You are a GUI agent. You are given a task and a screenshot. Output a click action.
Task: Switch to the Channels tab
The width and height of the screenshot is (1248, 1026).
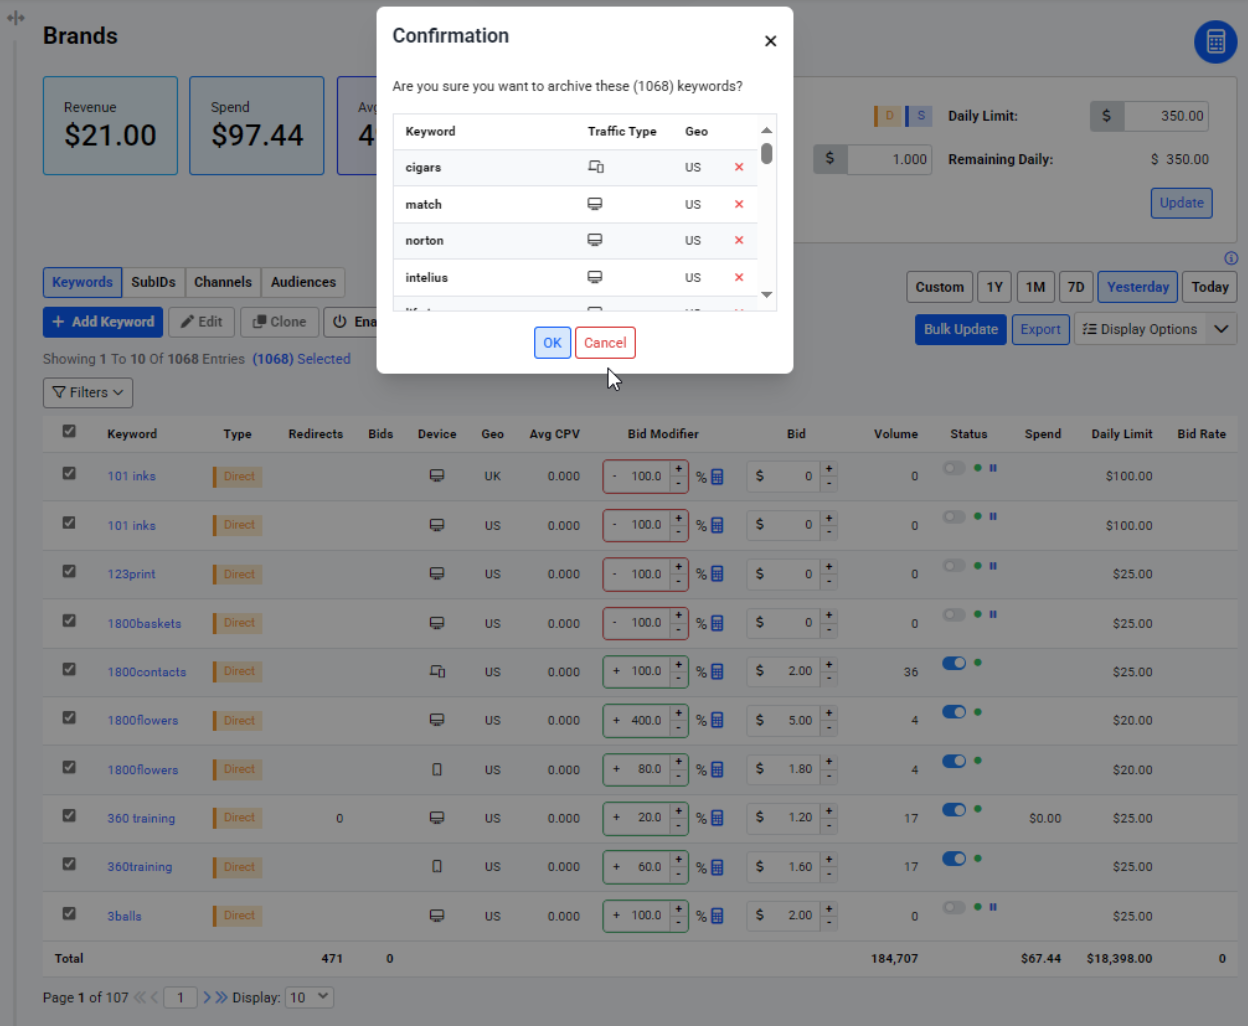click(x=223, y=283)
